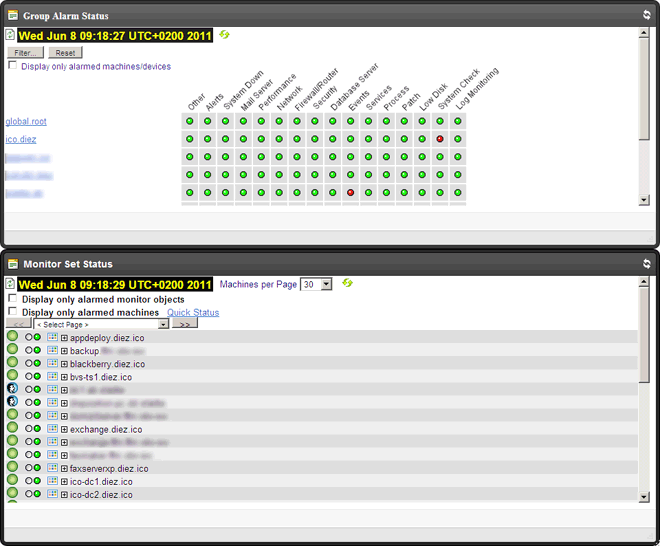Click the exchange.diez.ico machine name
The height and width of the screenshot is (546, 660).
click(x=106, y=429)
